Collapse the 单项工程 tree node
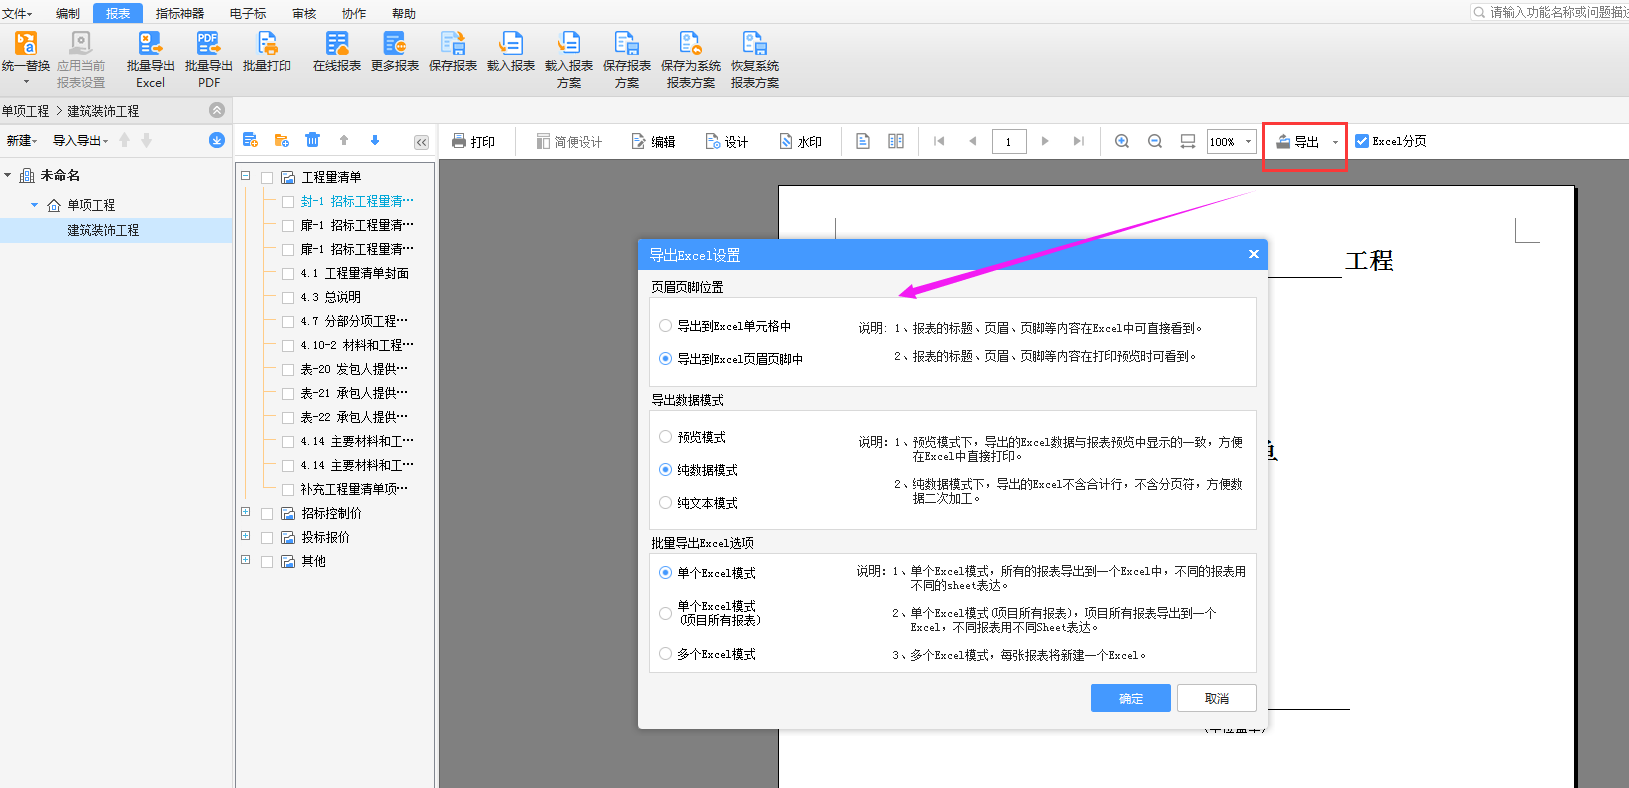Viewport: 1629px width, 788px height. coord(34,205)
